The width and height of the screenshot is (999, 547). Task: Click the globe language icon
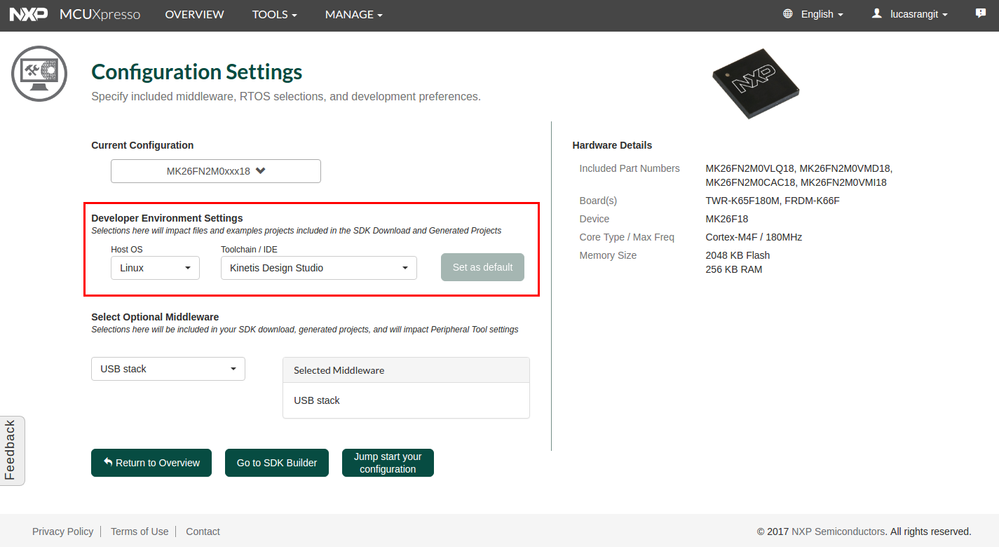(788, 13)
